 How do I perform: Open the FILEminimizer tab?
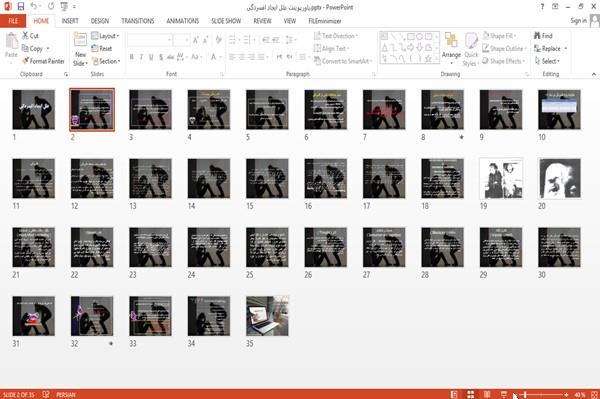point(325,21)
